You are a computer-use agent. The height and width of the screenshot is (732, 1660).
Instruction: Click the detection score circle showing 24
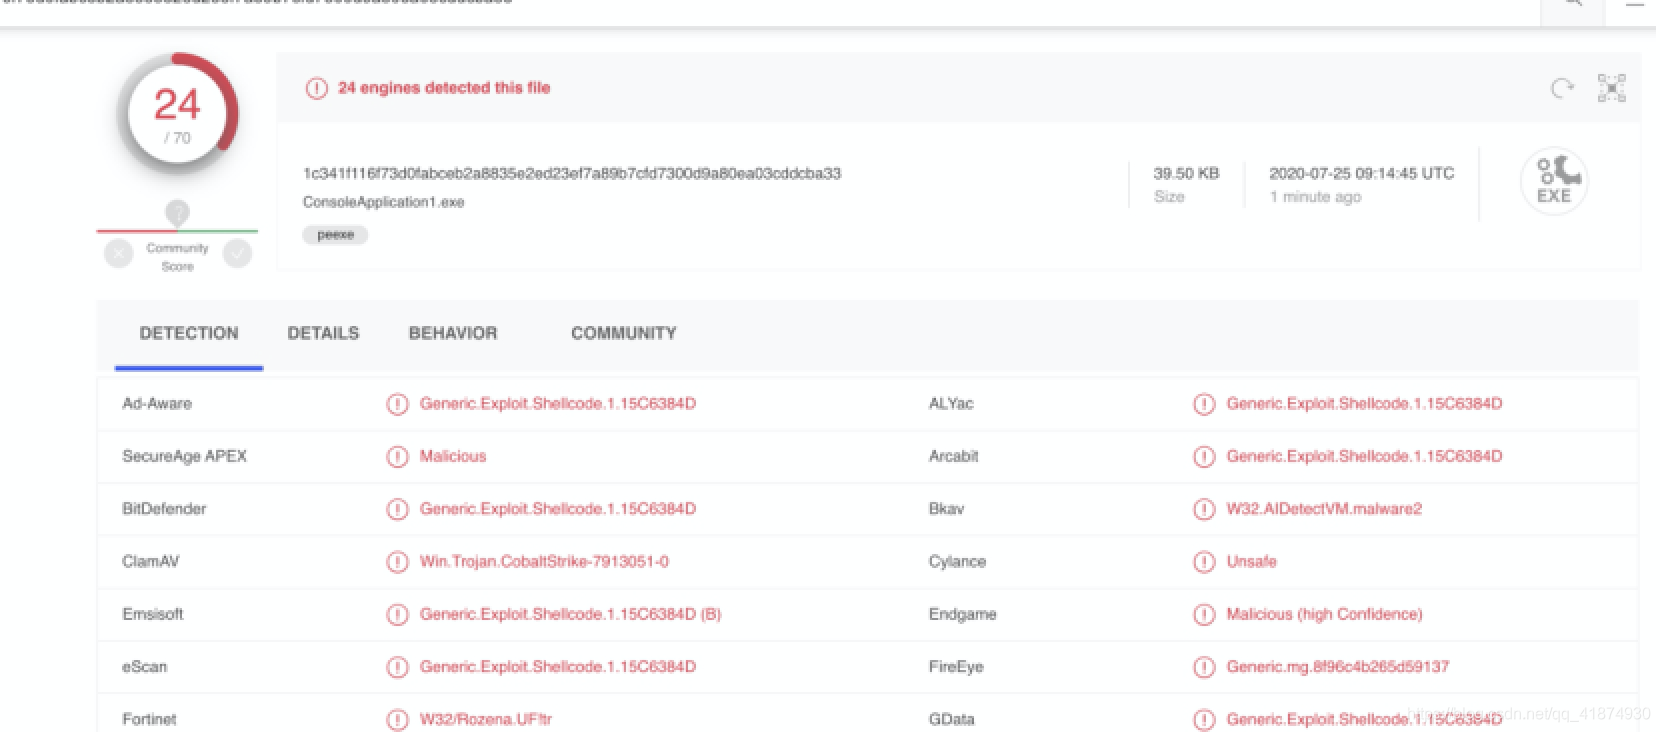177,114
